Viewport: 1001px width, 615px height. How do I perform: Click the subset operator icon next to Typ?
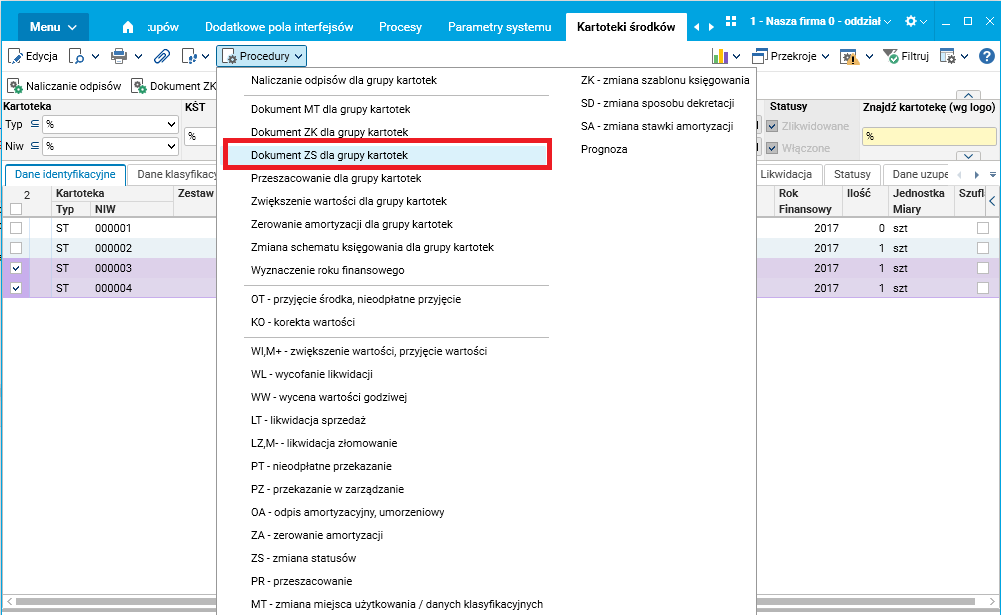34,124
